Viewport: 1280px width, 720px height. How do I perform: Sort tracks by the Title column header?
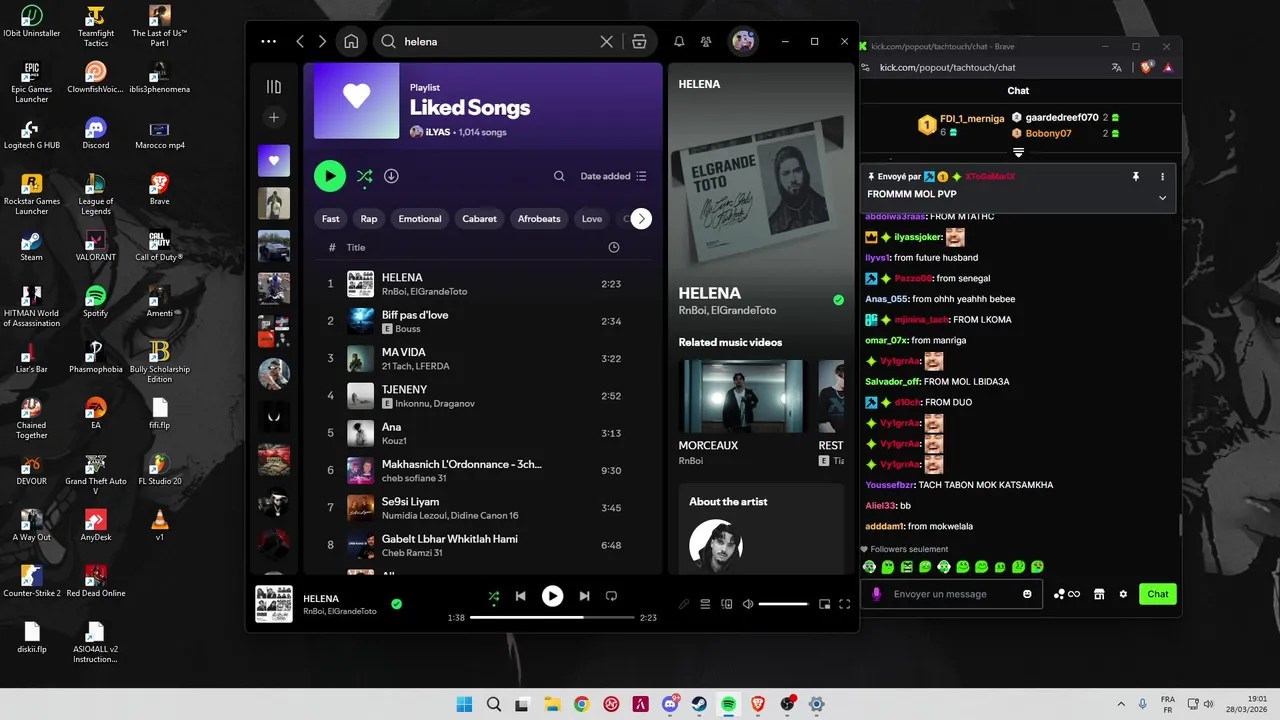[356, 247]
